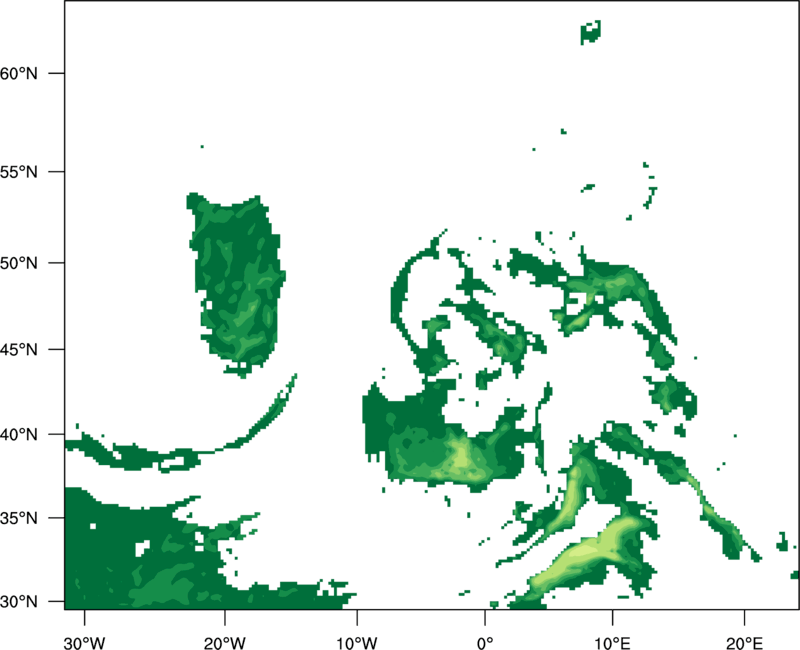Click the 30°N latitude label

click(19, 602)
